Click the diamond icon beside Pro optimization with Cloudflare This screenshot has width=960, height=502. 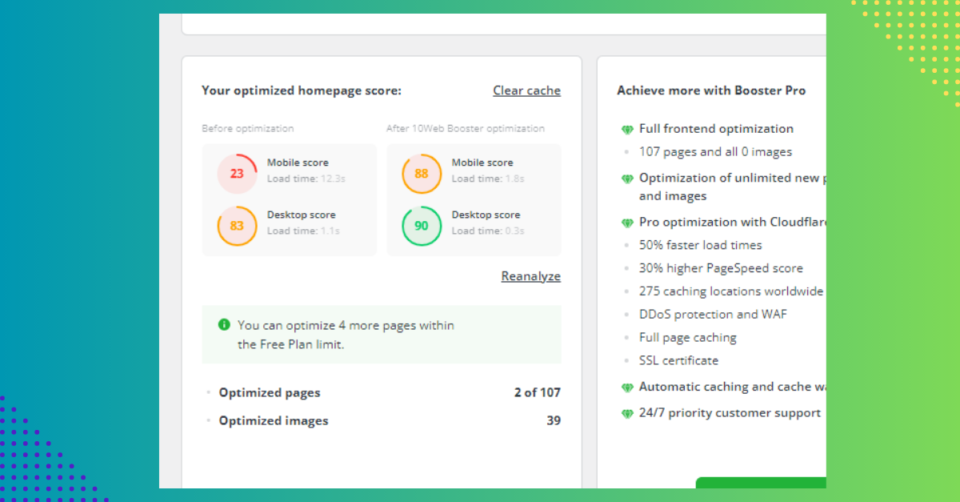[627, 223]
